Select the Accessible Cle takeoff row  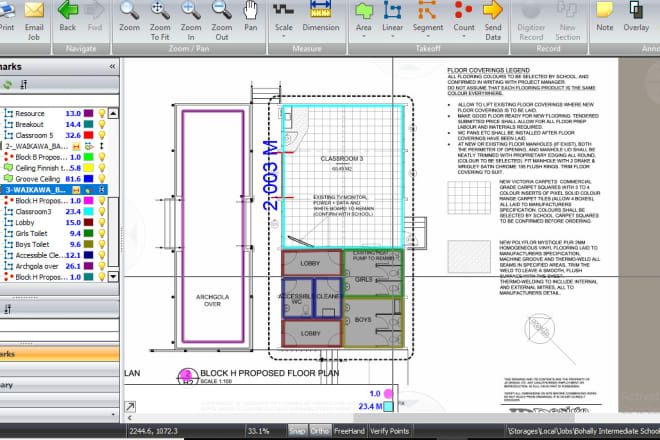pyautogui.click(x=54, y=255)
